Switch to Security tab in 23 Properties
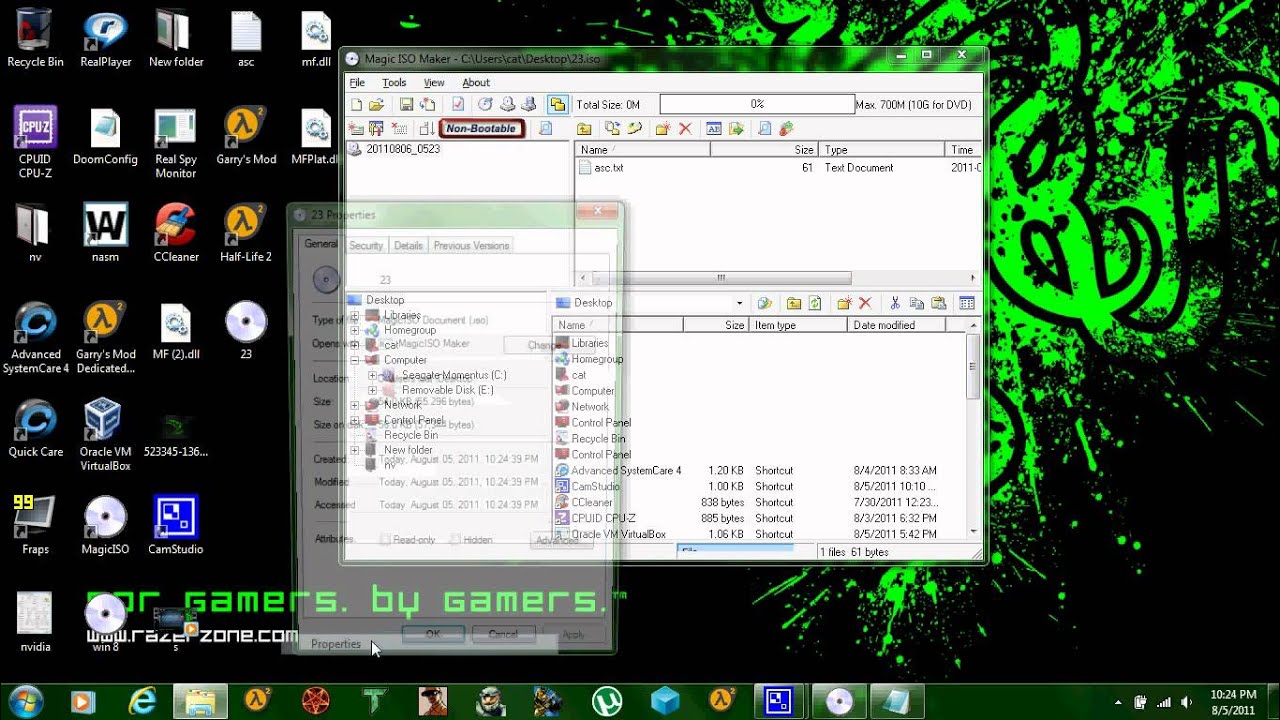The width and height of the screenshot is (1280, 720). coord(366,245)
